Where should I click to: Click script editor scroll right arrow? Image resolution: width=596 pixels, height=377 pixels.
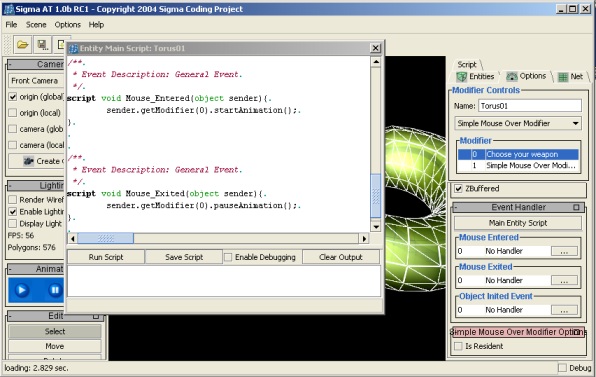[364, 239]
